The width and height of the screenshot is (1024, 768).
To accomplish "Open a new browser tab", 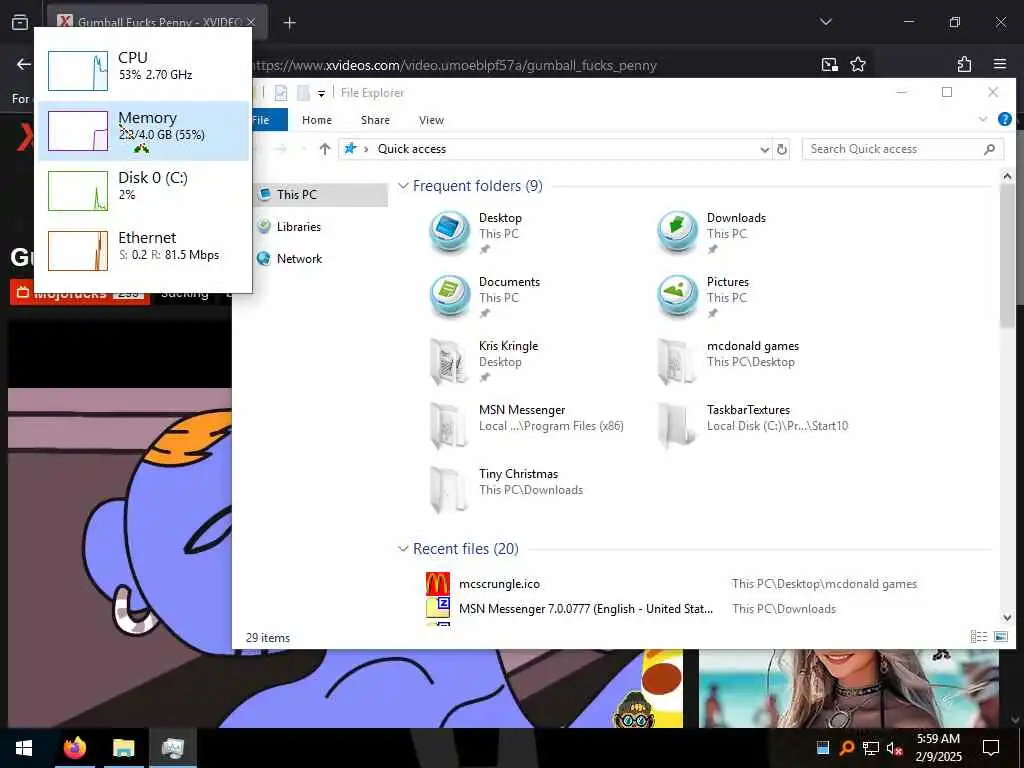I will pyautogui.click(x=290, y=23).
